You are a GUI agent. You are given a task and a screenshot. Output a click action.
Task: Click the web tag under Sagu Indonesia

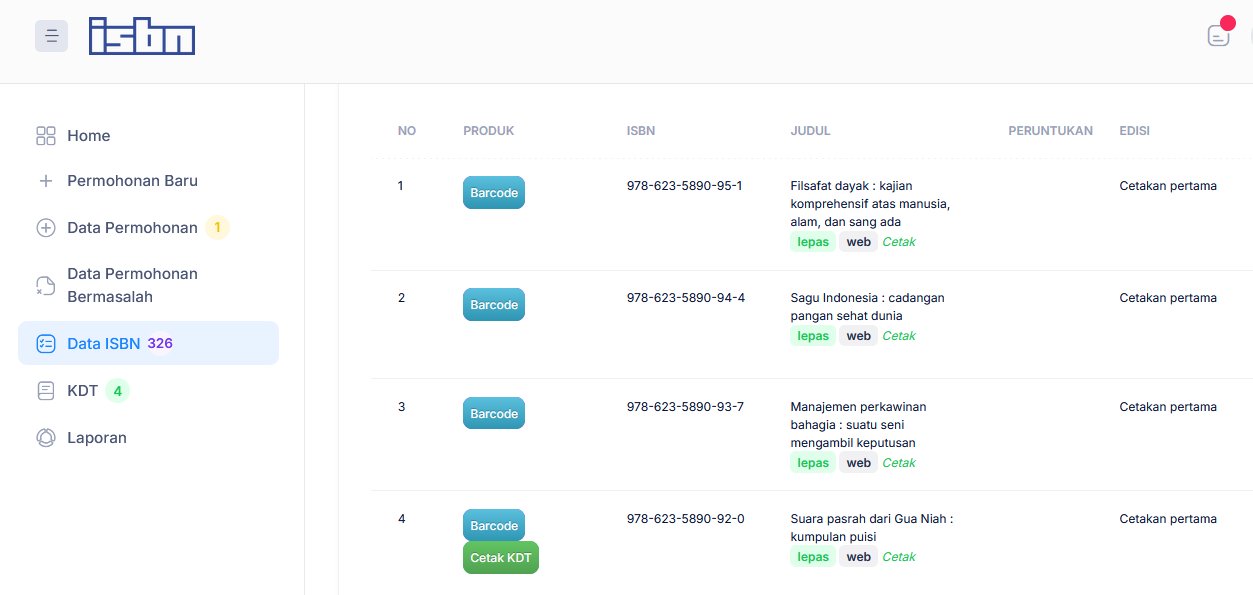coord(859,336)
